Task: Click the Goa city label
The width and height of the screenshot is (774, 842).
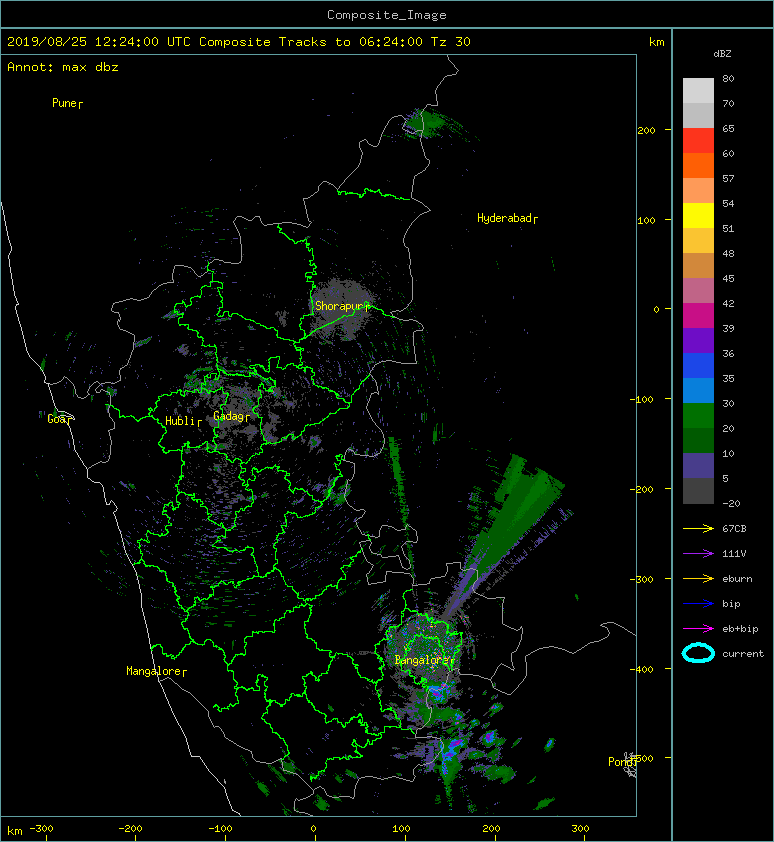Action: [x=56, y=419]
